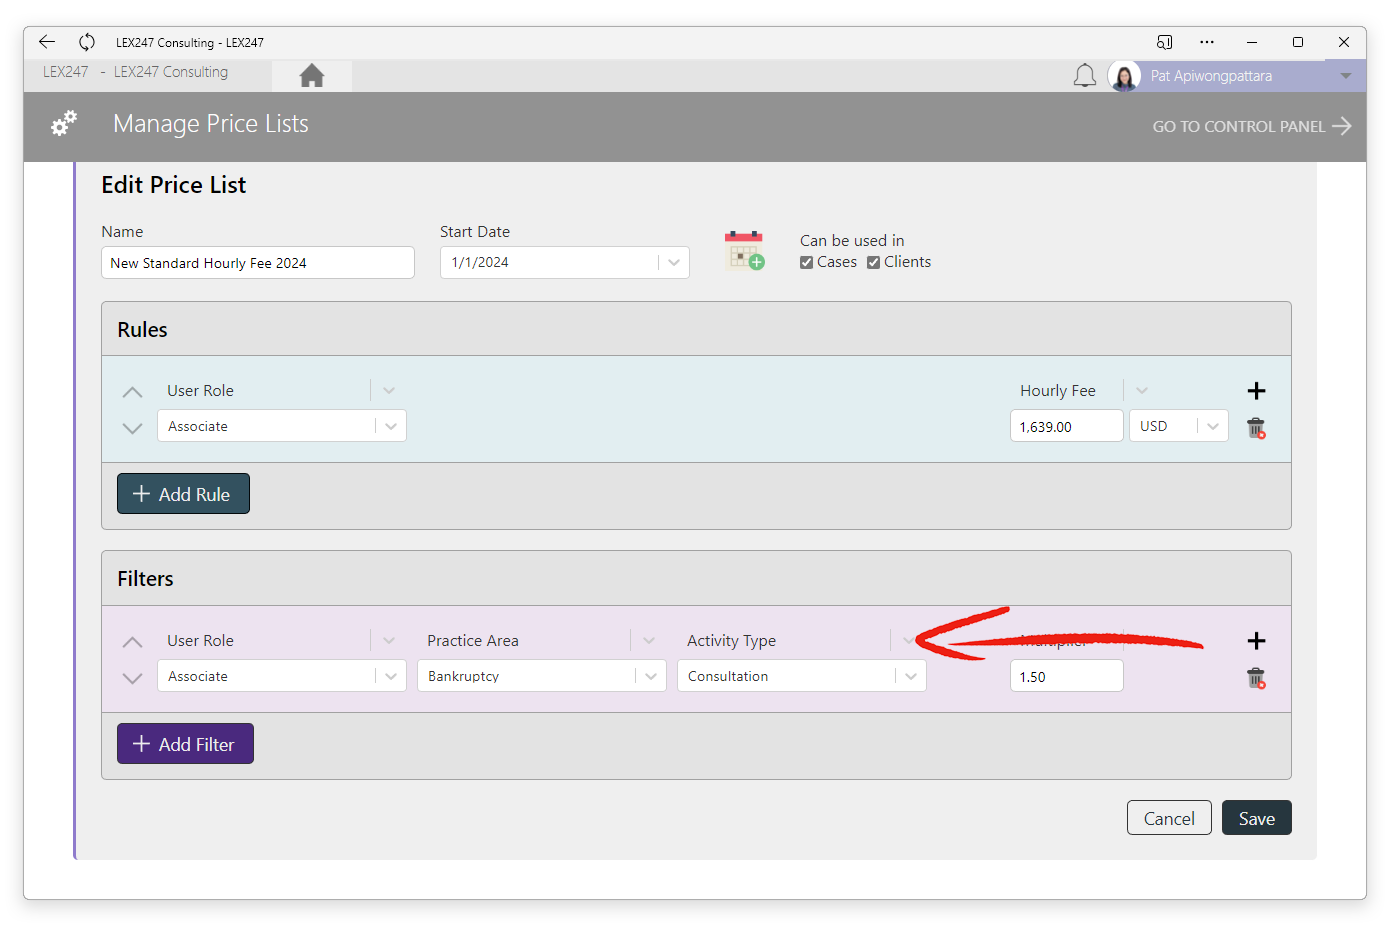
Task: Click the Pat Apiwongpattara user name
Action: tap(1211, 76)
